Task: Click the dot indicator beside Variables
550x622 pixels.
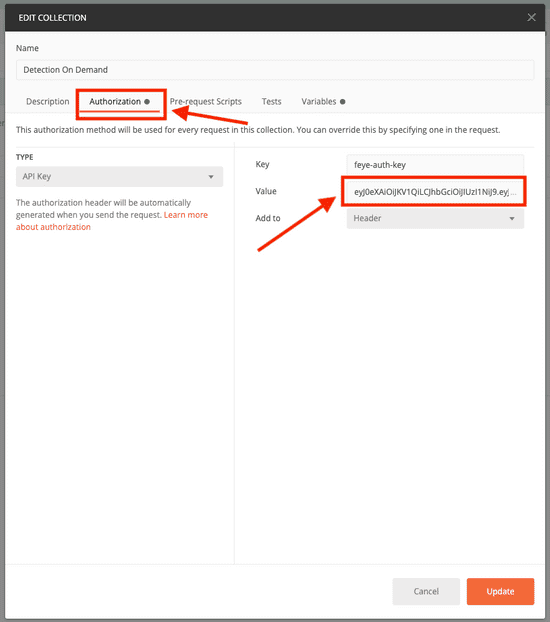Action: click(342, 102)
